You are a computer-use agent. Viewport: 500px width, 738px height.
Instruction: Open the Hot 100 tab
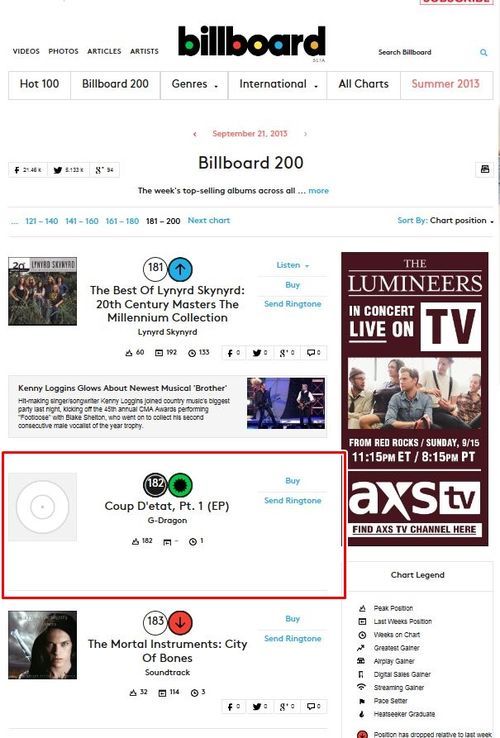tap(40, 84)
